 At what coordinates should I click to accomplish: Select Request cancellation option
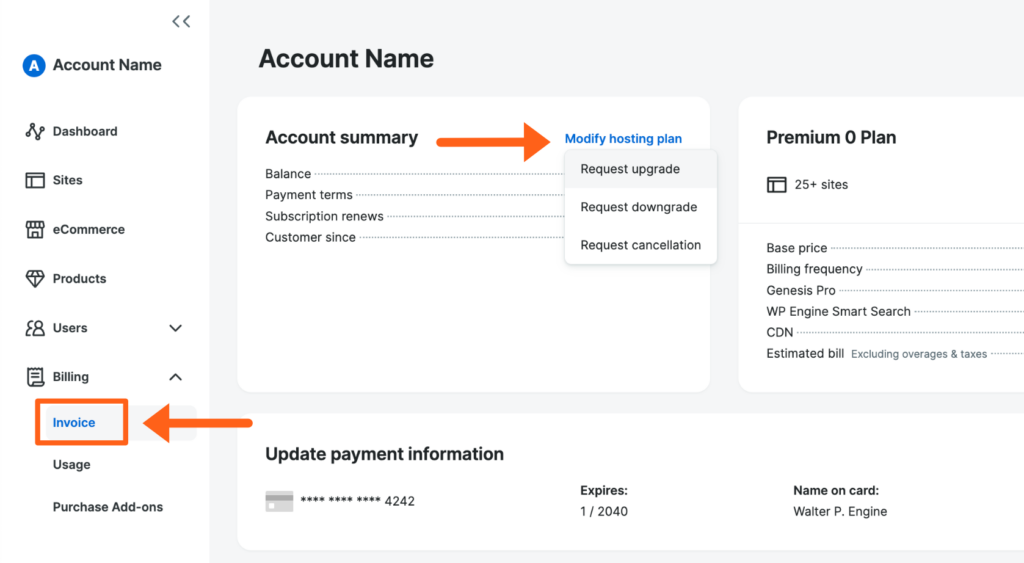640,245
